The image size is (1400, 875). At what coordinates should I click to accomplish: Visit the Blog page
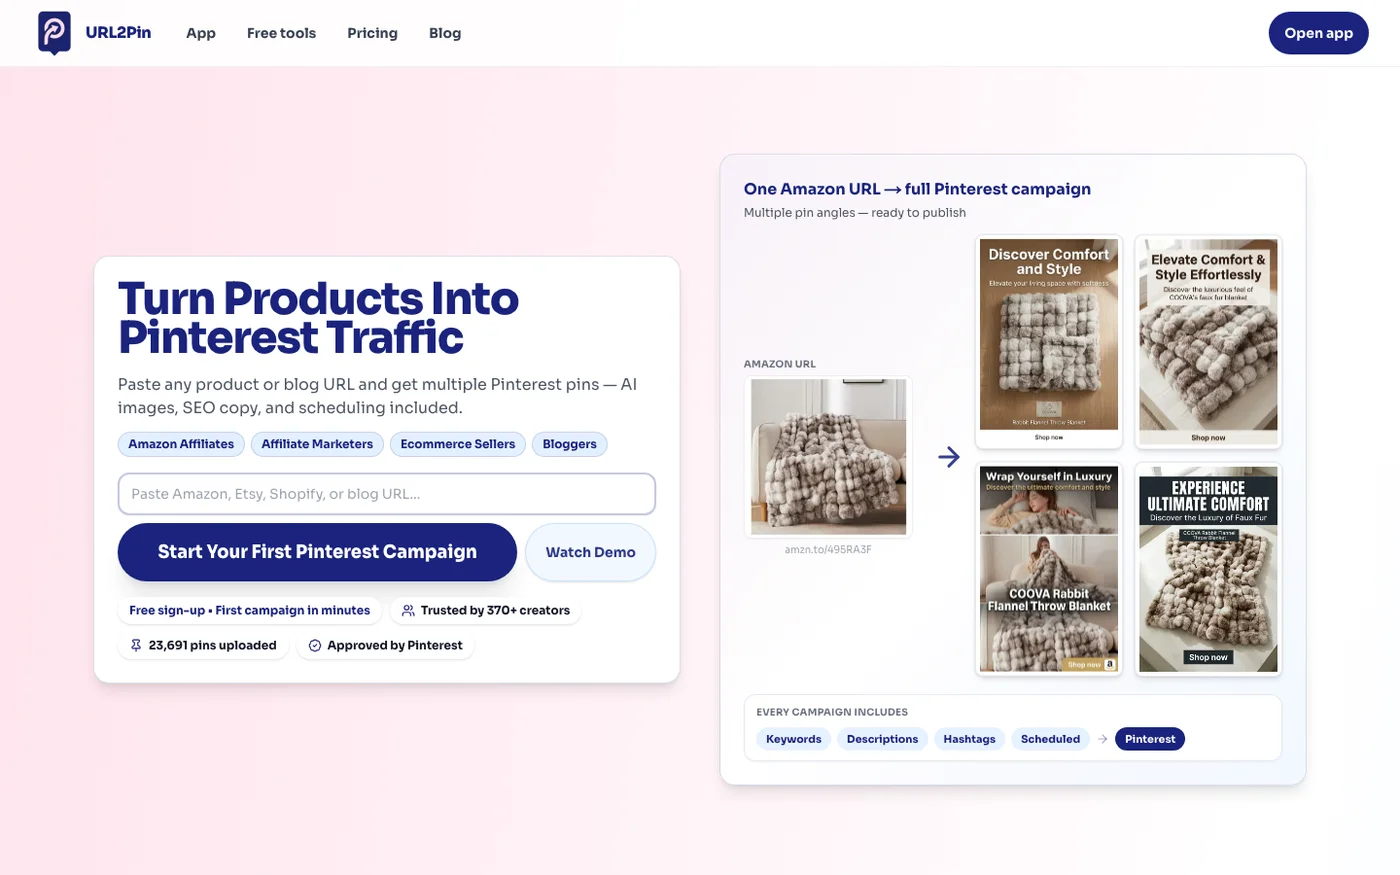(x=445, y=33)
